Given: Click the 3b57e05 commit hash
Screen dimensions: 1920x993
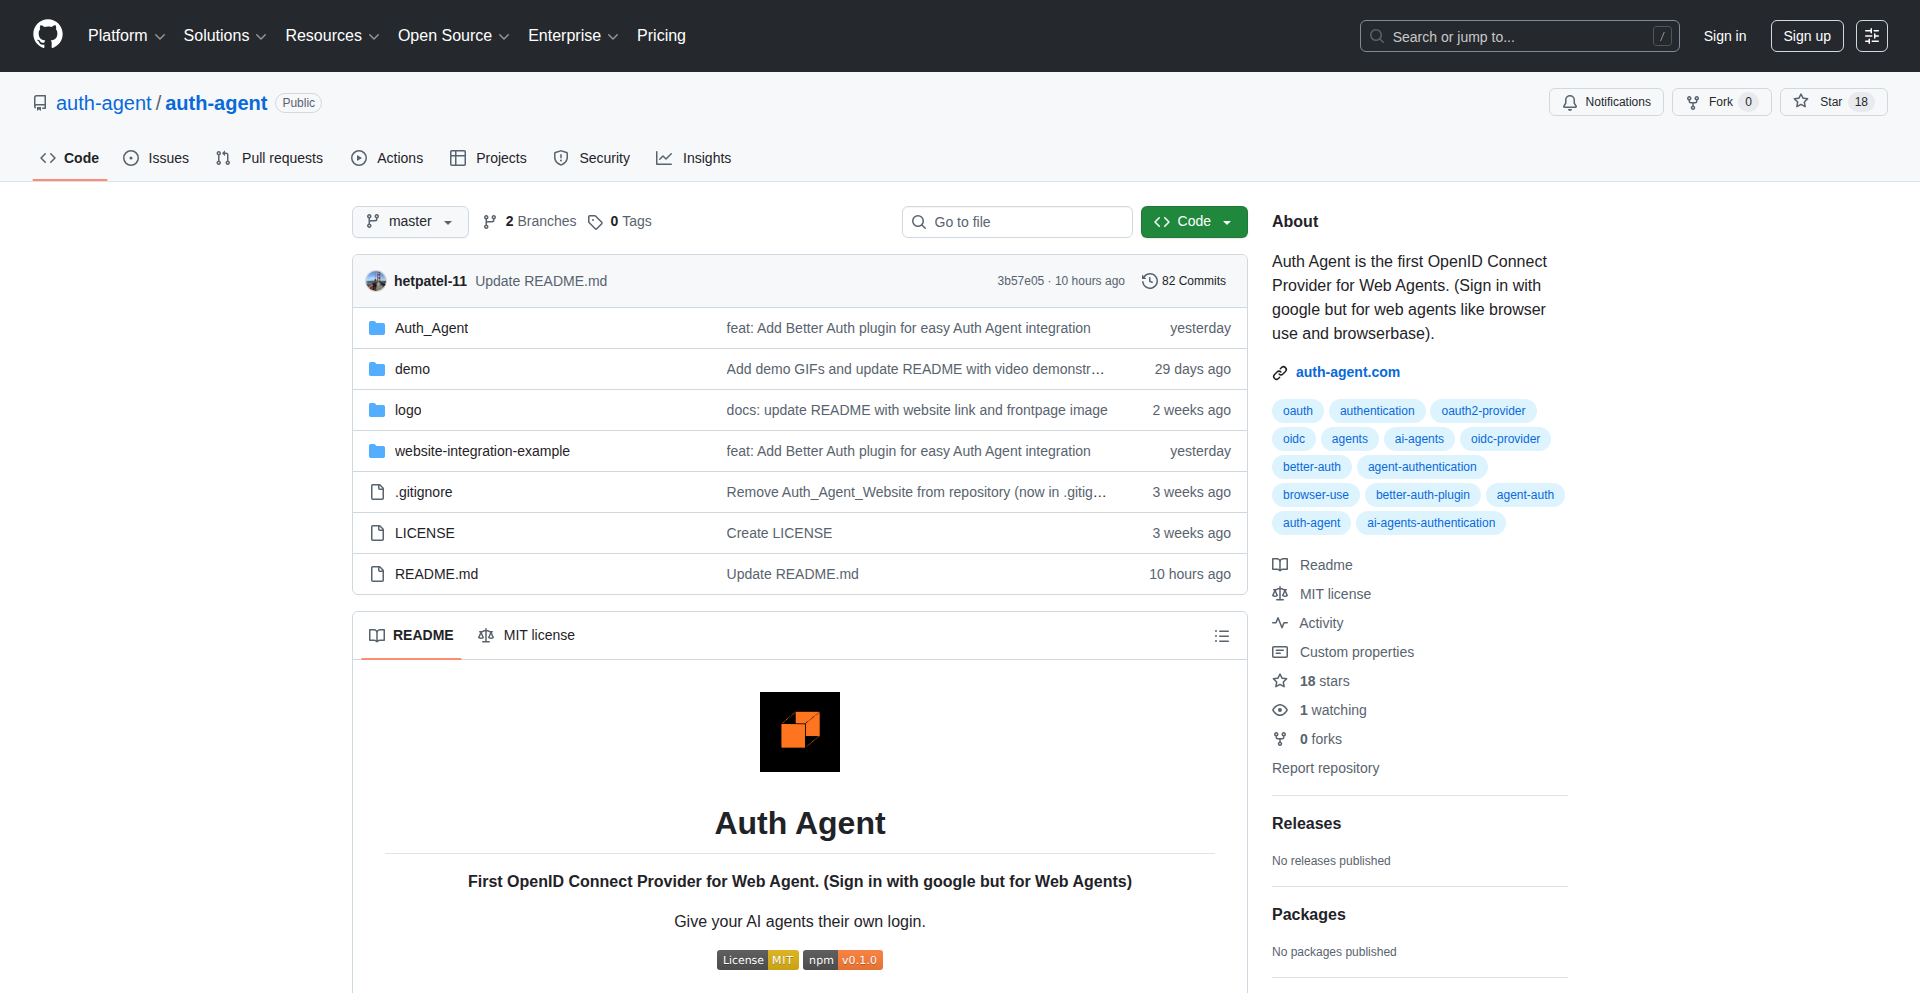Looking at the screenshot, I should (x=1020, y=281).
